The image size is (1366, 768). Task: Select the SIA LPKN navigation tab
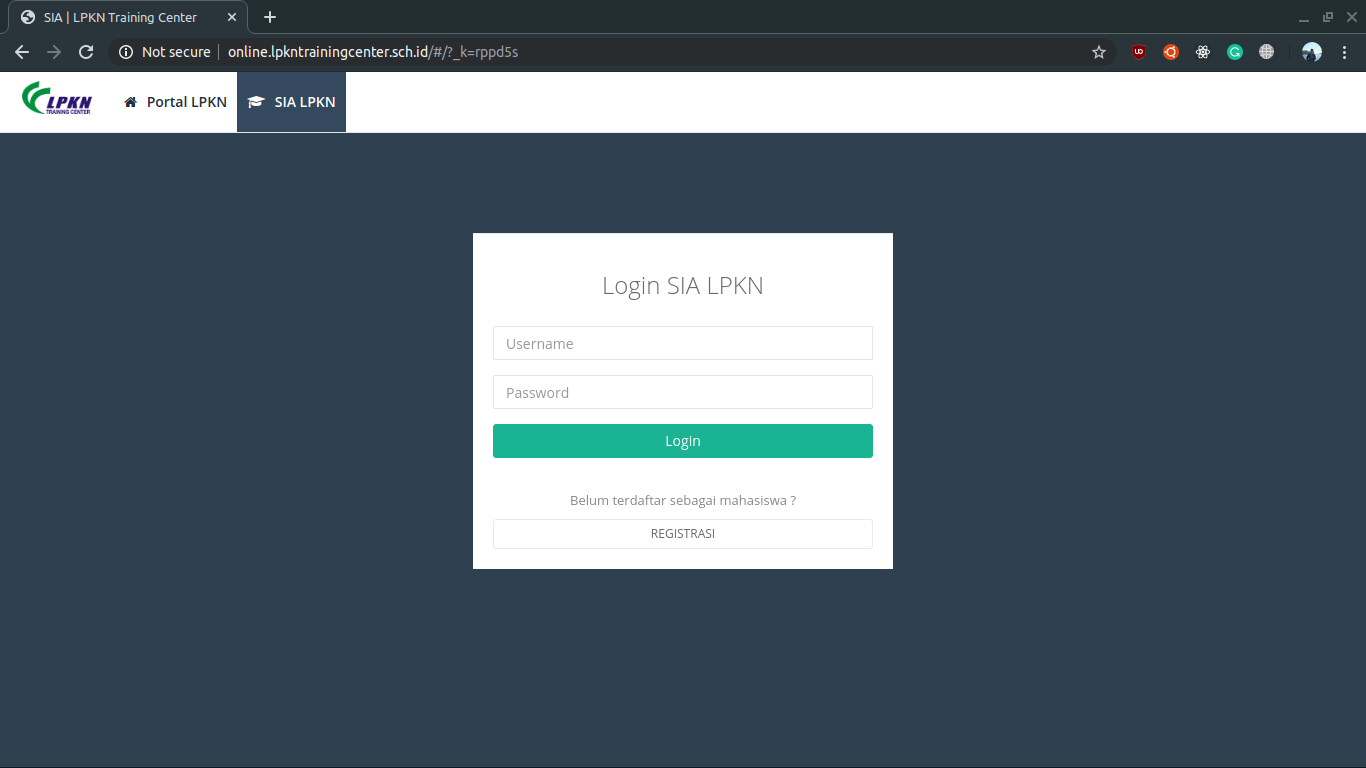click(291, 102)
